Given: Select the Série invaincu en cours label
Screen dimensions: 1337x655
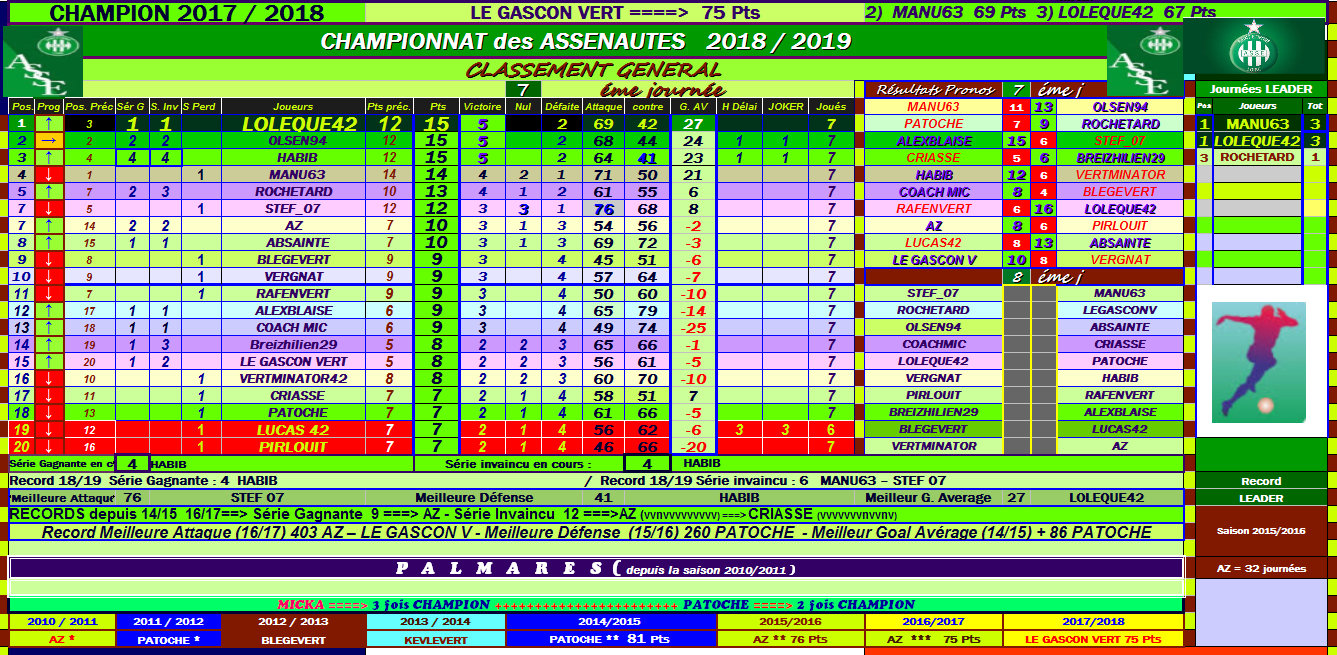Looking at the screenshot, I should pyautogui.click(x=519, y=464).
